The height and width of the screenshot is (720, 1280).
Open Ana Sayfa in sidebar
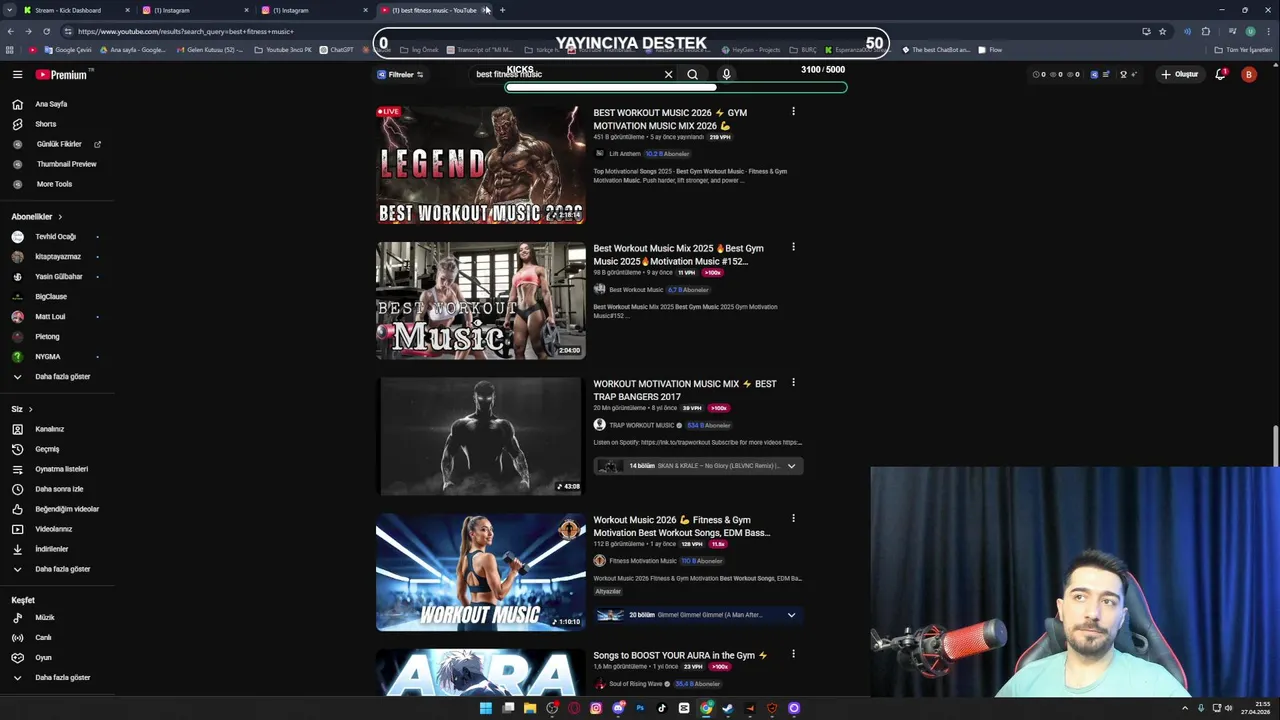tap(52, 104)
